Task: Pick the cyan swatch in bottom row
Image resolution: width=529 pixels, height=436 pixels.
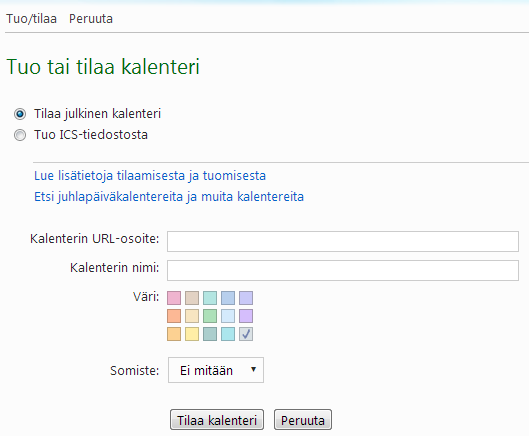Action: 228,334
